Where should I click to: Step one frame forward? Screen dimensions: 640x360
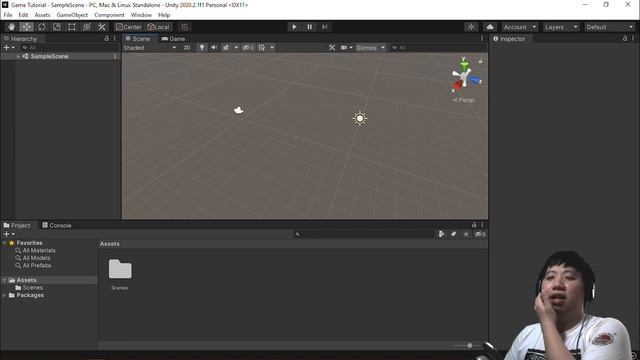pyautogui.click(x=324, y=27)
